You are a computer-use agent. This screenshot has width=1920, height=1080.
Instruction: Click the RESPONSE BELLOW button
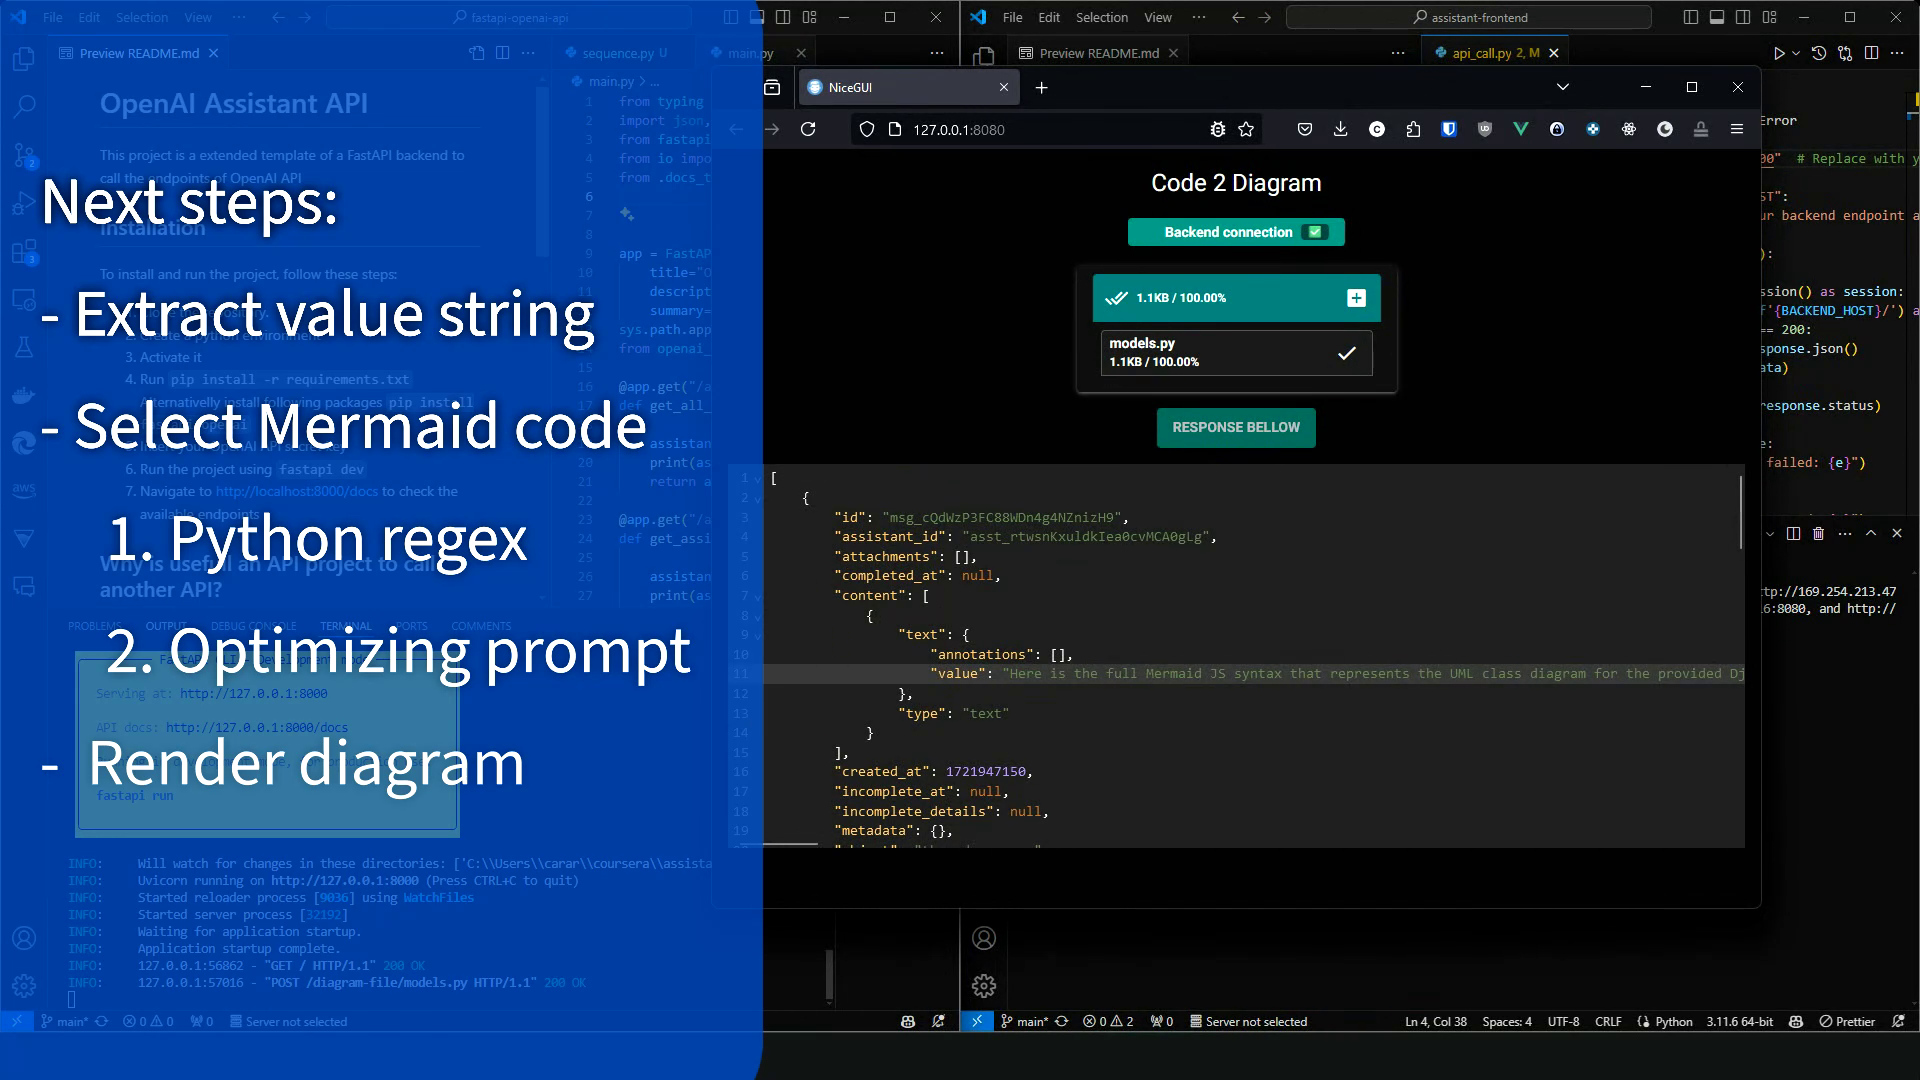pyautogui.click(x=1236, y=427)
